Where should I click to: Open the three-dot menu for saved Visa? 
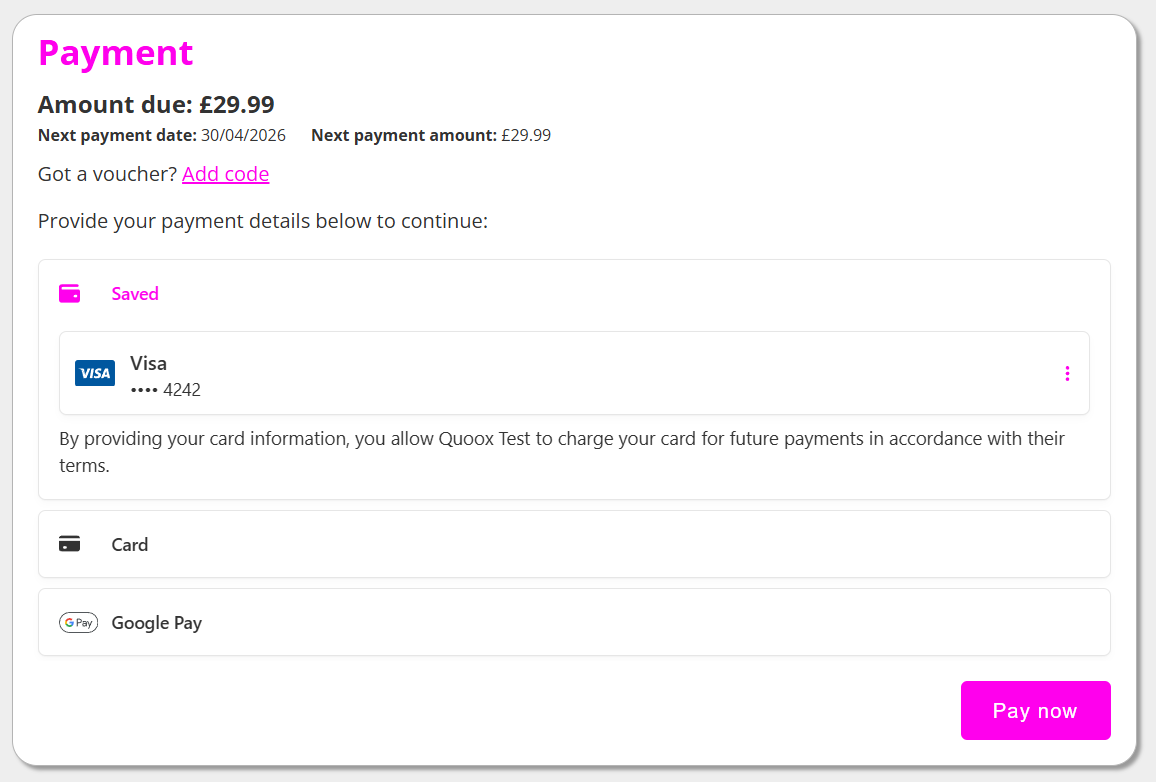click(x=1067, y=373)
